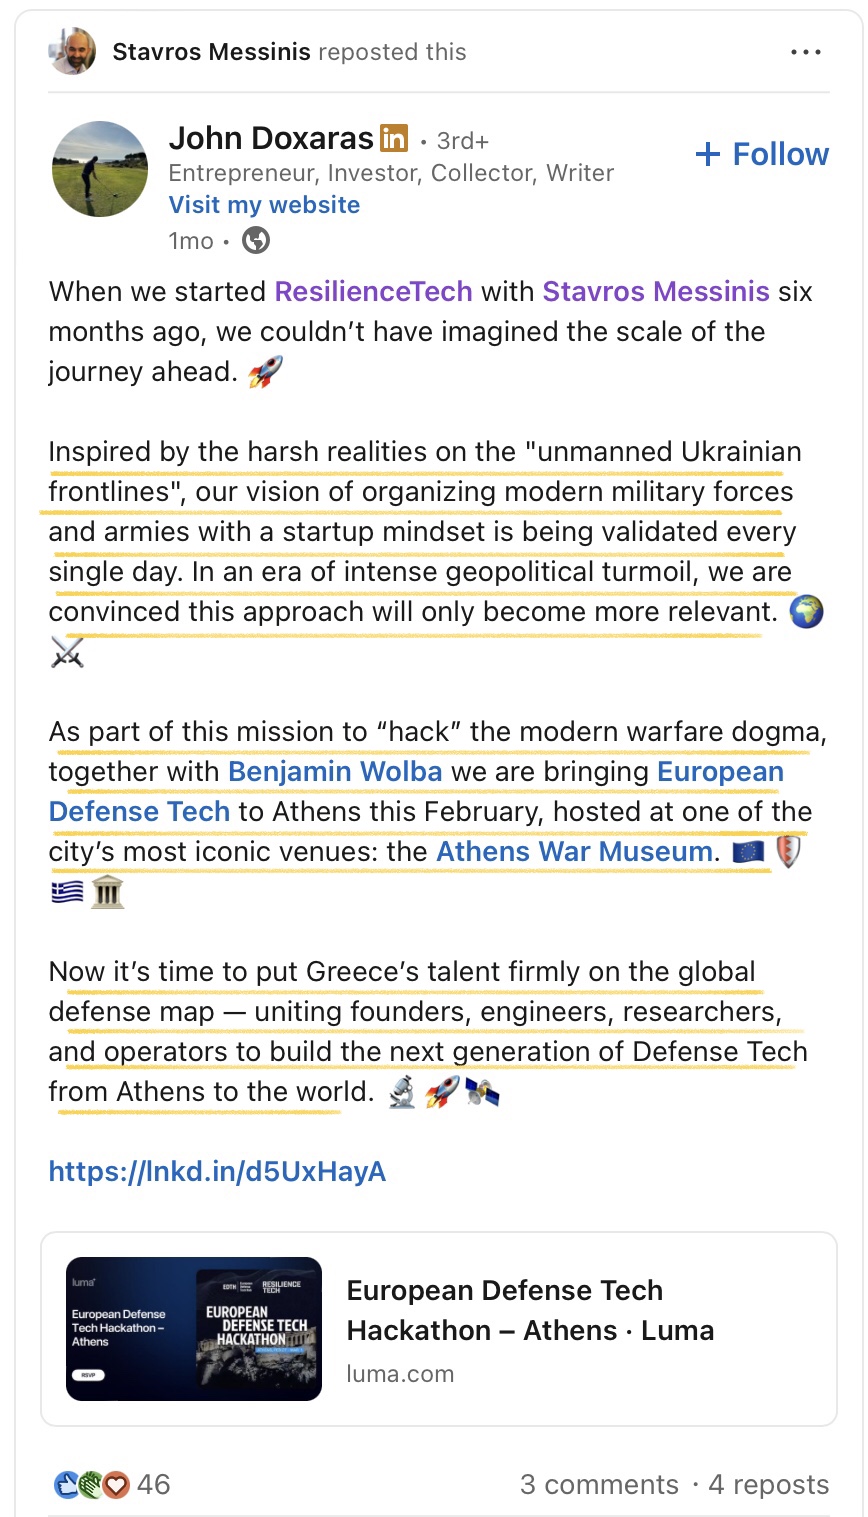This screenshot has width=868, height=1517.
Task: Open European Defense Tech Hackathon card title
Action: 530,1310
